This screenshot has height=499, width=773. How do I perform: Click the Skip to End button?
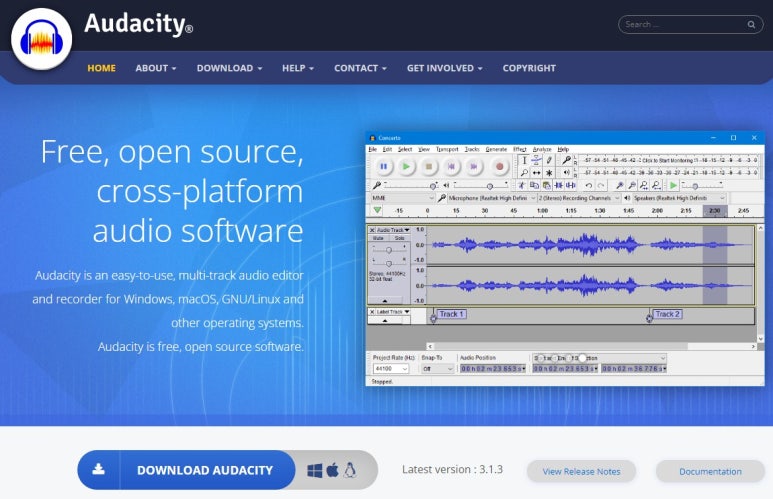pos(474,167)
